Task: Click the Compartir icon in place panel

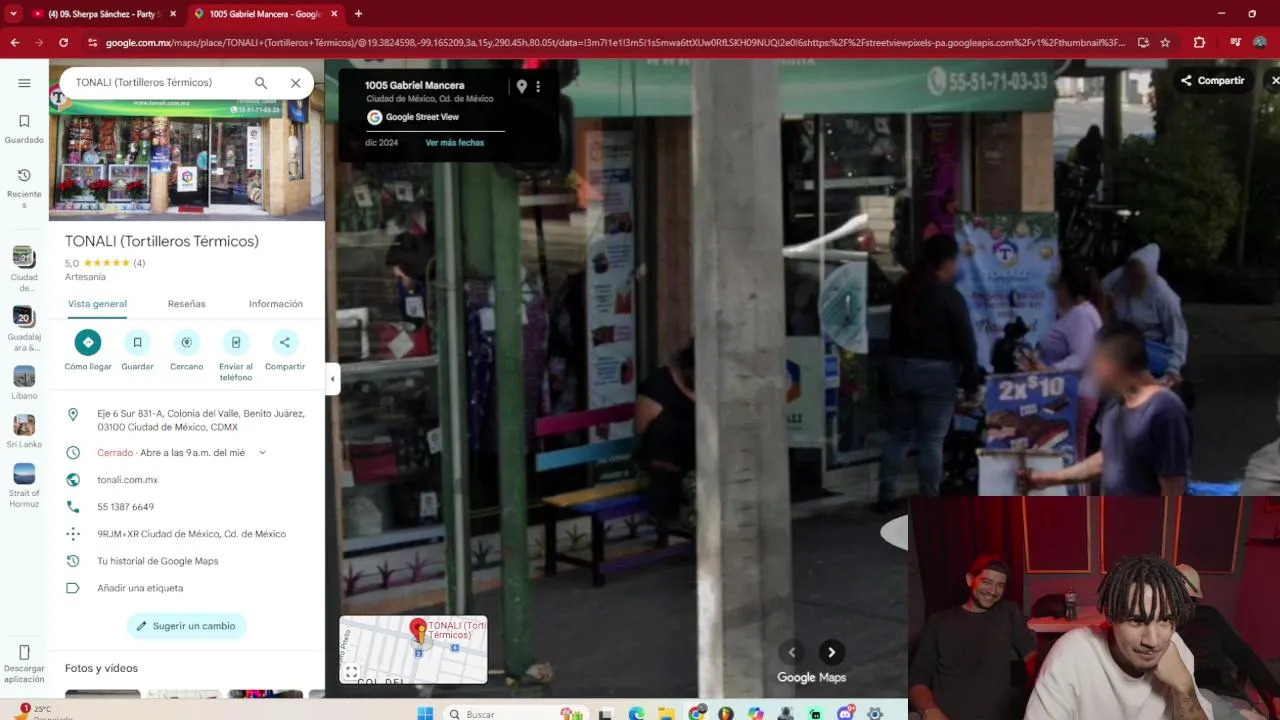Action: 285,342
